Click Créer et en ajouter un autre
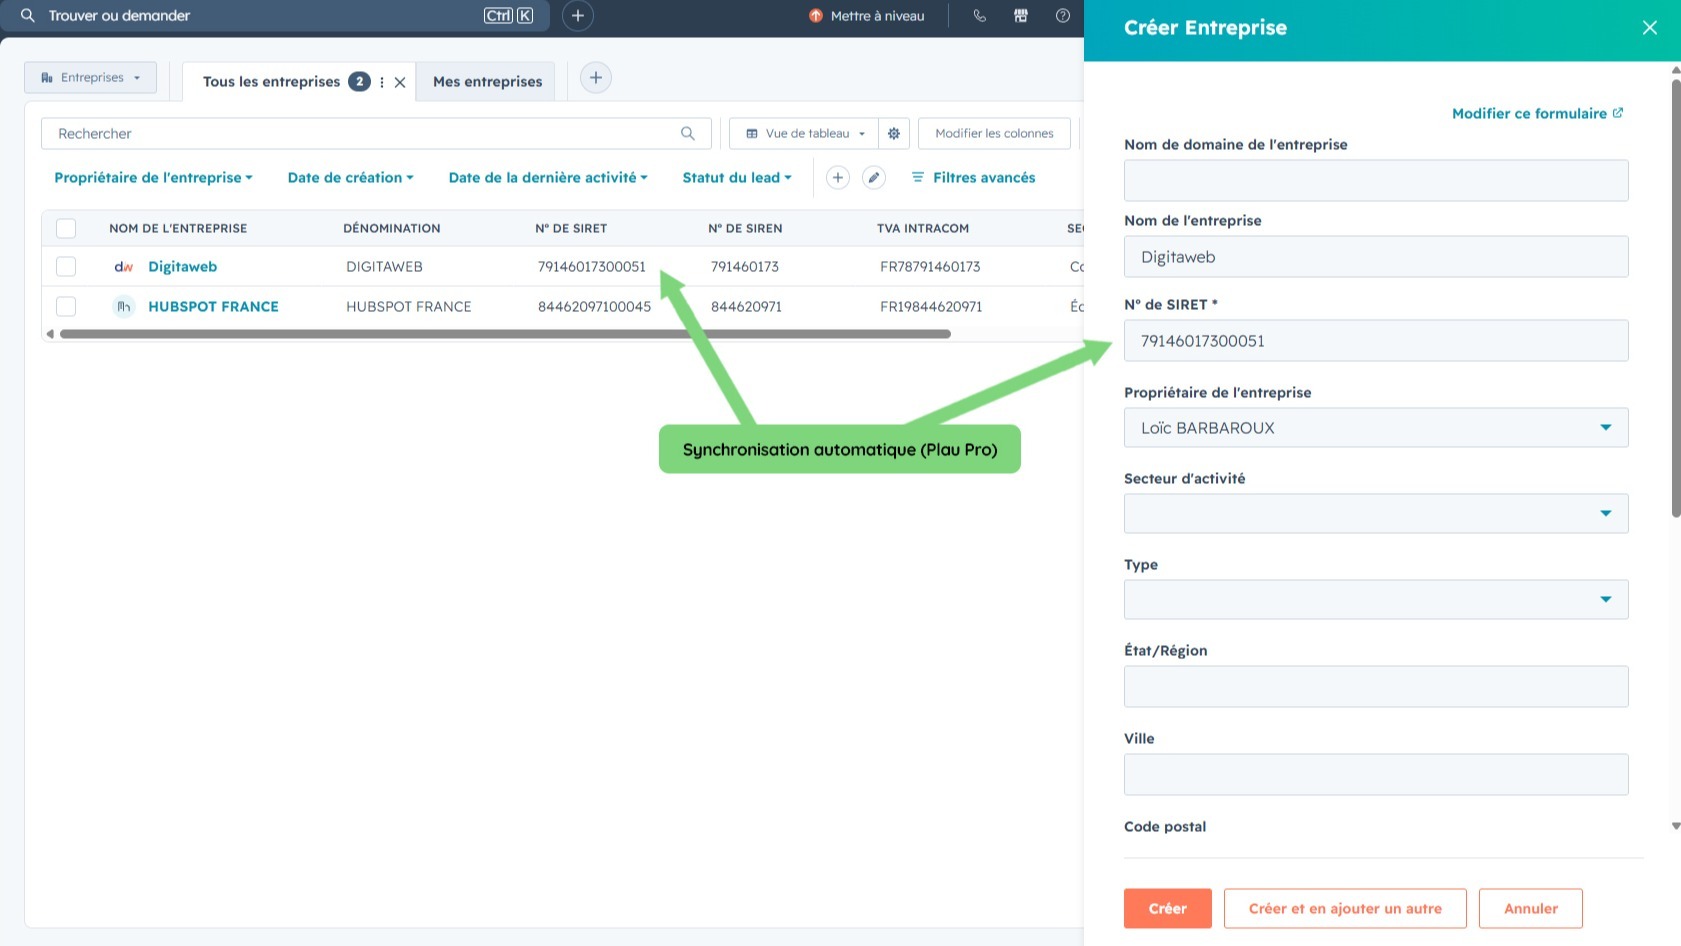 pos(1345,909)
